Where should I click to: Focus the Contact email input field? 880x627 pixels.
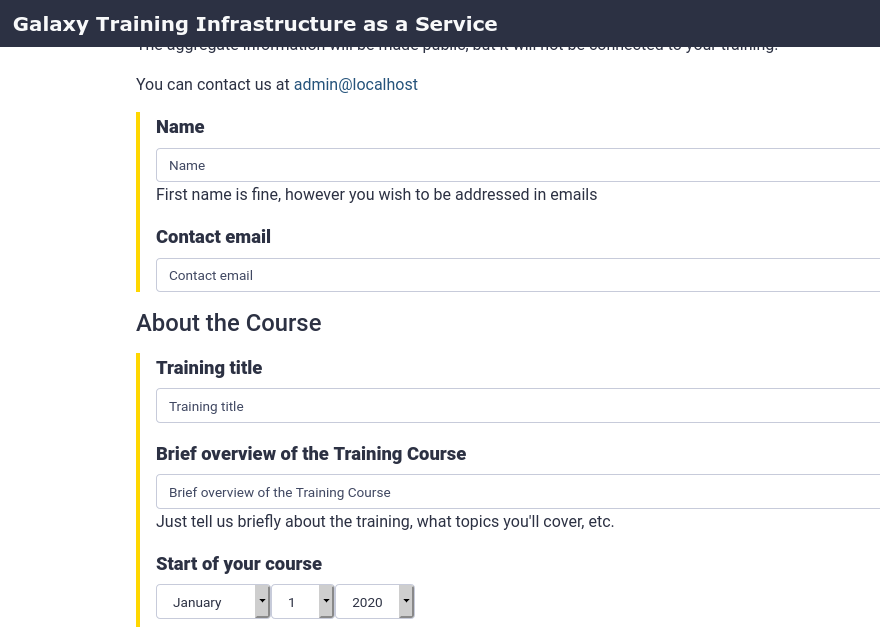(518, 275)
